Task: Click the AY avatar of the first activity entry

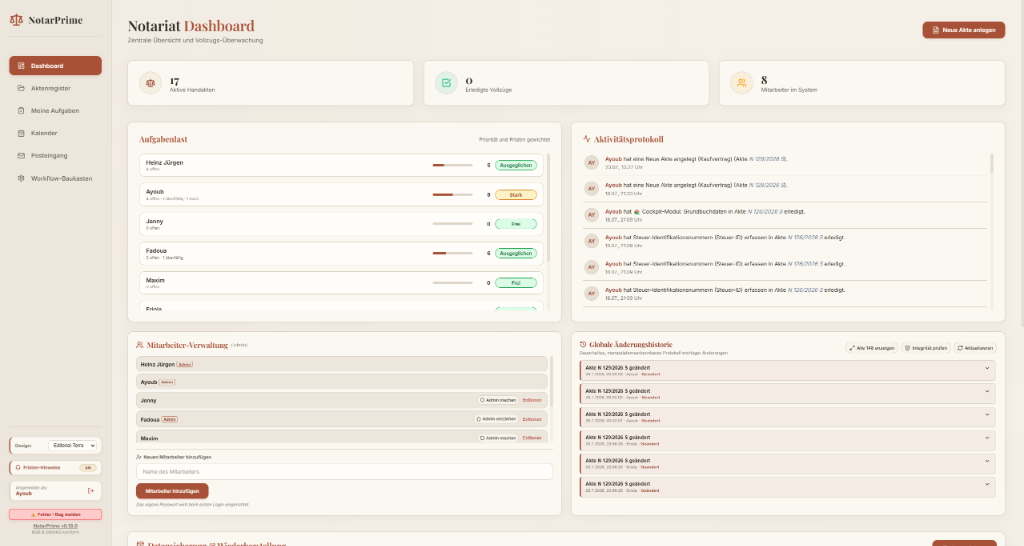Action: click(x=592, y=163)
